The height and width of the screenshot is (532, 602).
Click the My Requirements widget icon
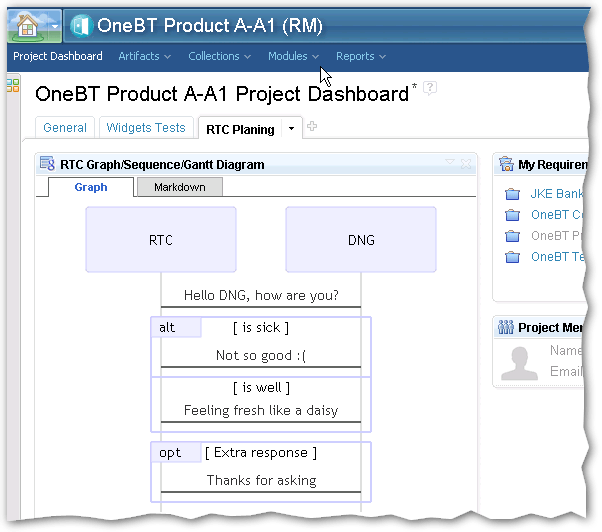point(506,164)
